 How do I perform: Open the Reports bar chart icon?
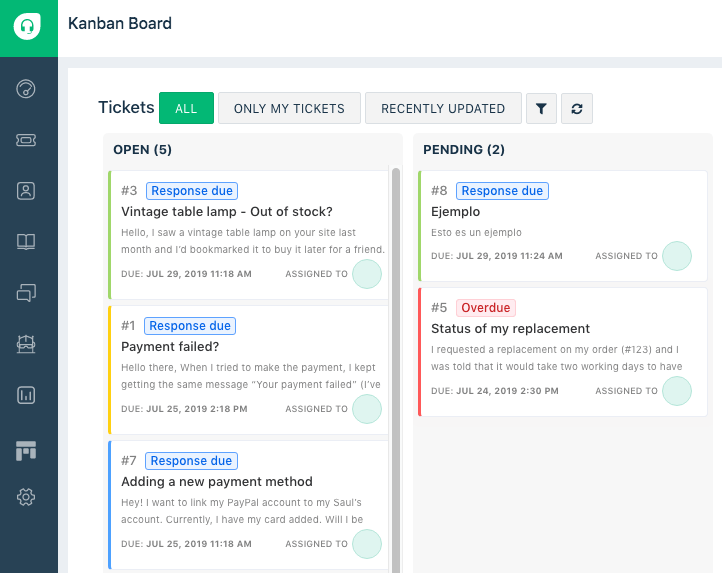[x=27, y=395]
